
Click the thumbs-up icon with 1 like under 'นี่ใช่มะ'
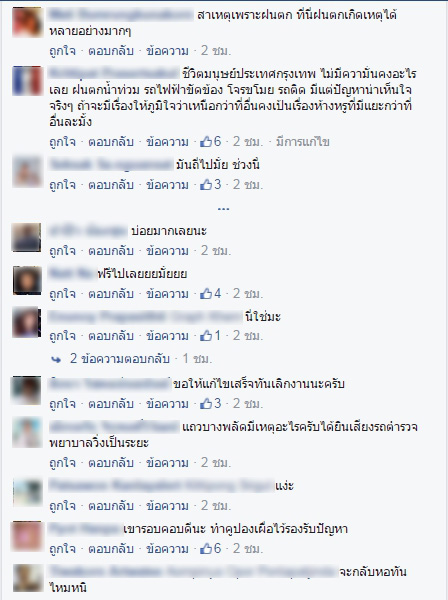point(206,336)
